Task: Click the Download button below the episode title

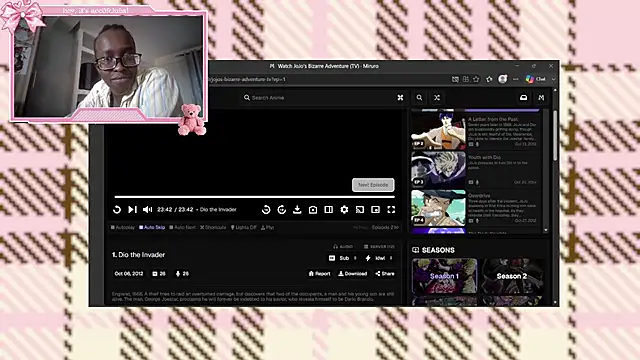Action: 353,274
